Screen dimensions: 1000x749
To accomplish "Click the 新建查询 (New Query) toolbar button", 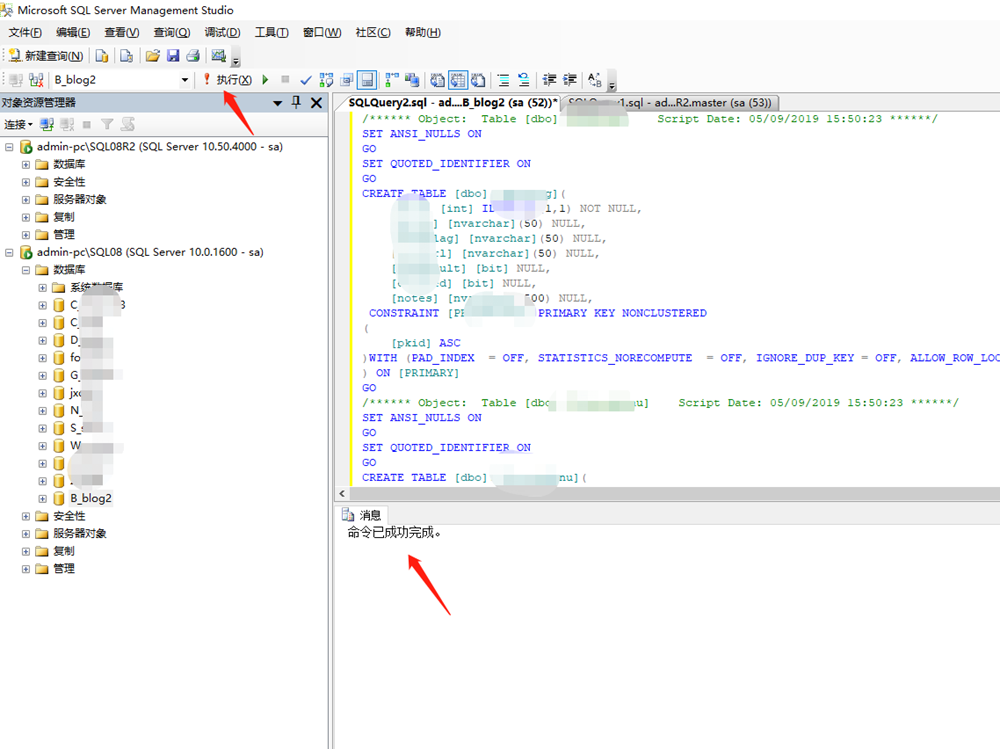I will (47, 56).
